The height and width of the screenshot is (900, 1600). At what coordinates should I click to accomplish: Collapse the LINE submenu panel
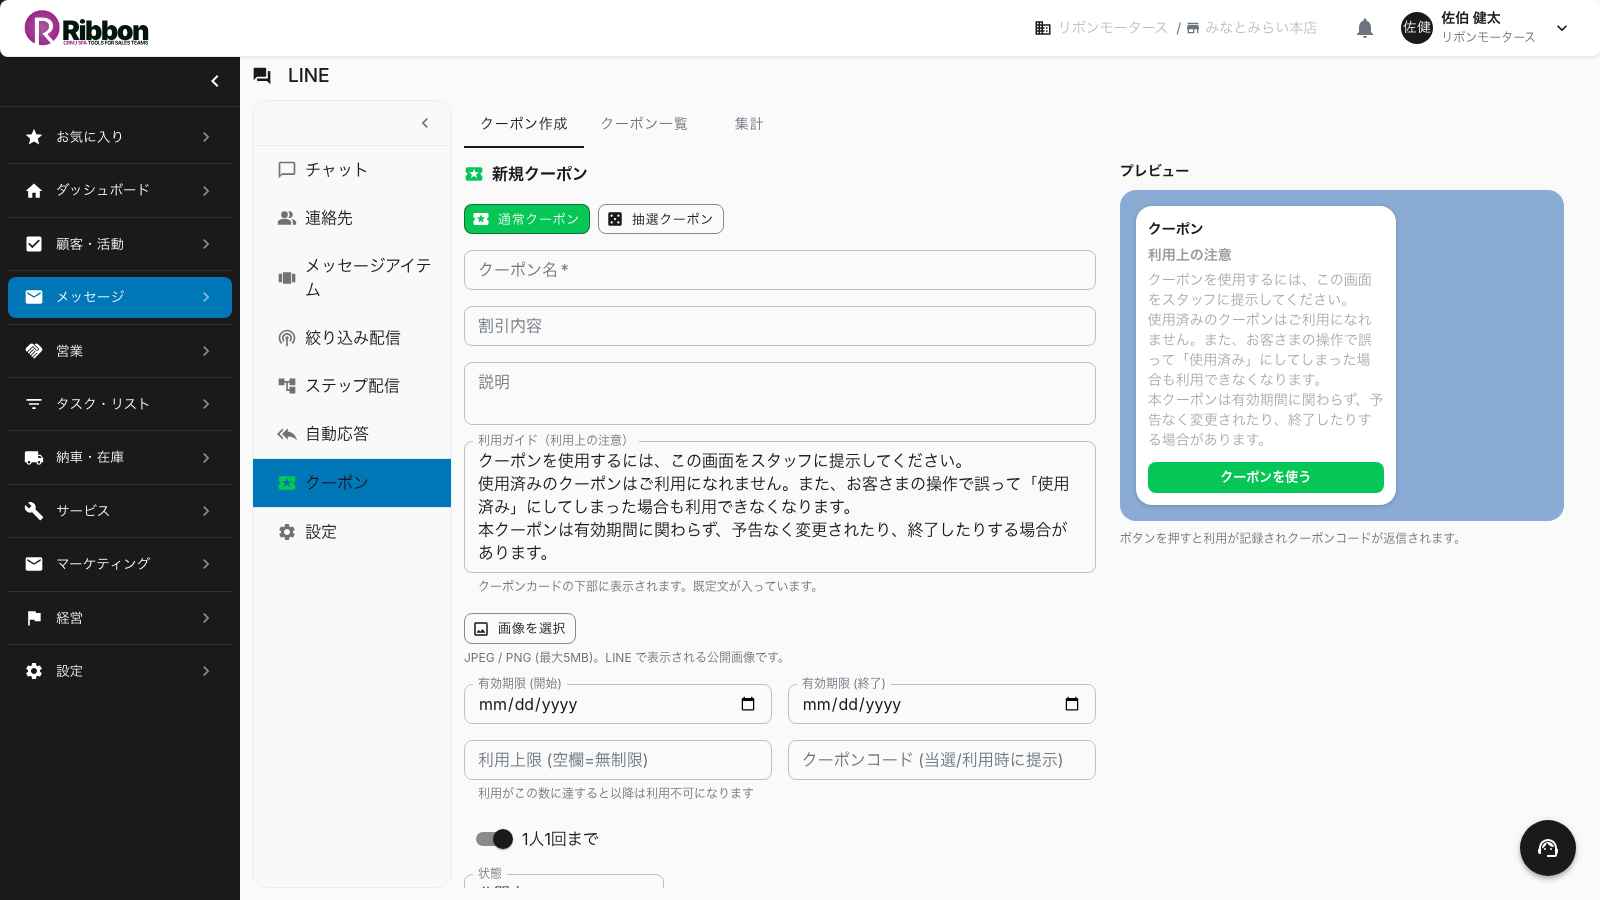click(425, 123)
